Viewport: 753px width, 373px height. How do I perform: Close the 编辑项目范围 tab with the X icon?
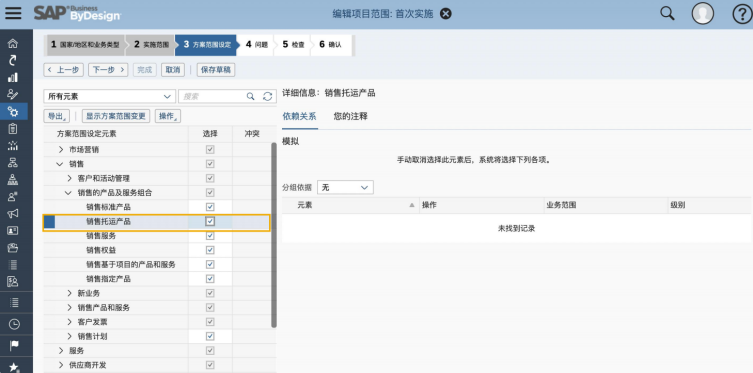click(446, 14)
